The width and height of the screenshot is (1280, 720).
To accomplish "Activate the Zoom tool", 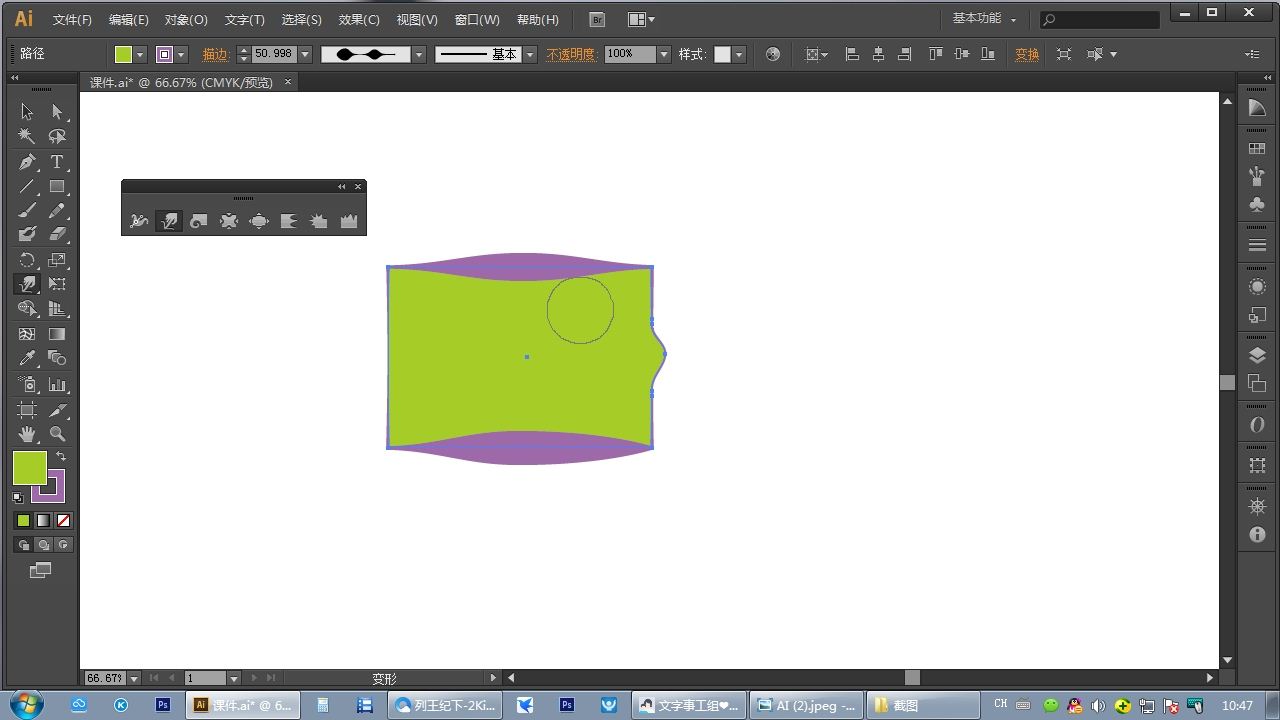I will pyautogui.click(x=57, y=434).
